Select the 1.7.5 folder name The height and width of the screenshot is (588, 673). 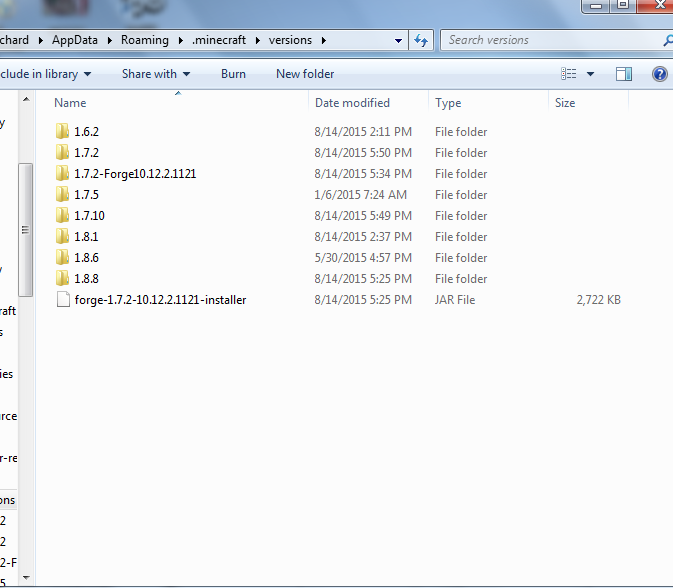click(86, 195)
